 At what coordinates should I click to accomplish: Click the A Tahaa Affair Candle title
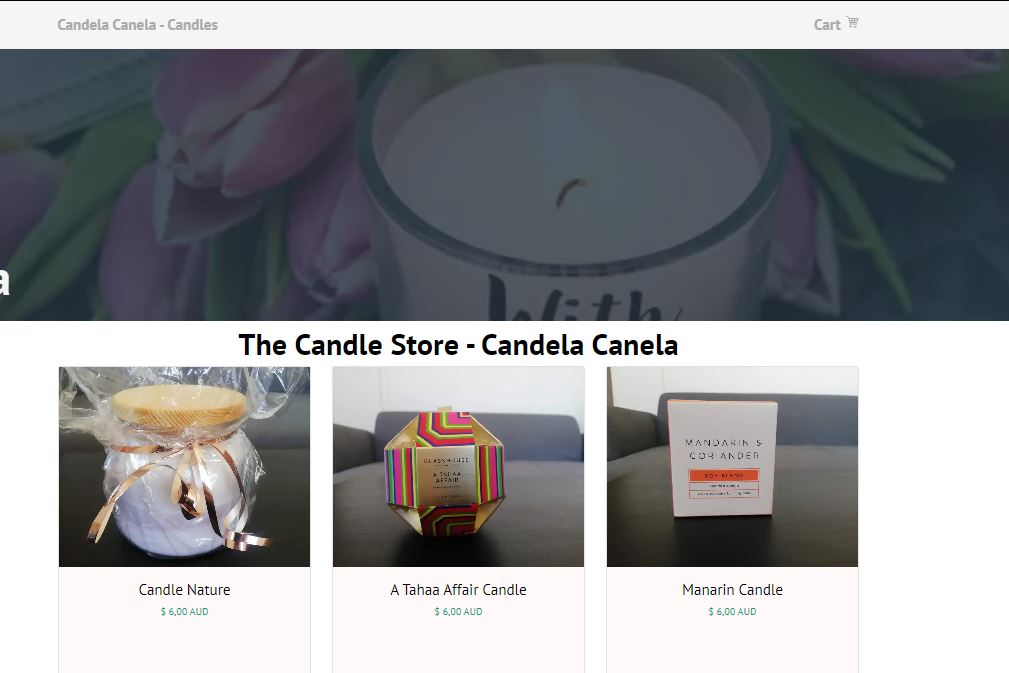pyautogui.click(x=458, y=589)
